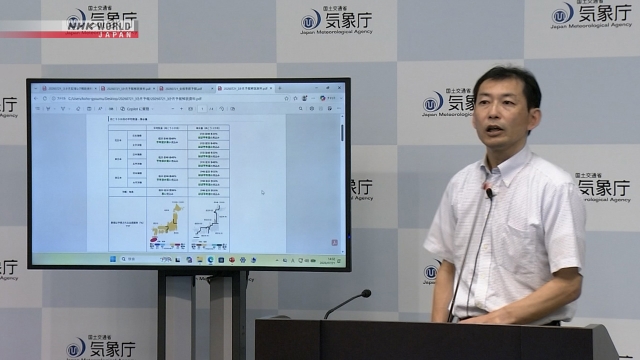Show hidden system tray icons chevron
Viewport: 640px width, 360px height.
pyautogui.click(x=277, y=260)
